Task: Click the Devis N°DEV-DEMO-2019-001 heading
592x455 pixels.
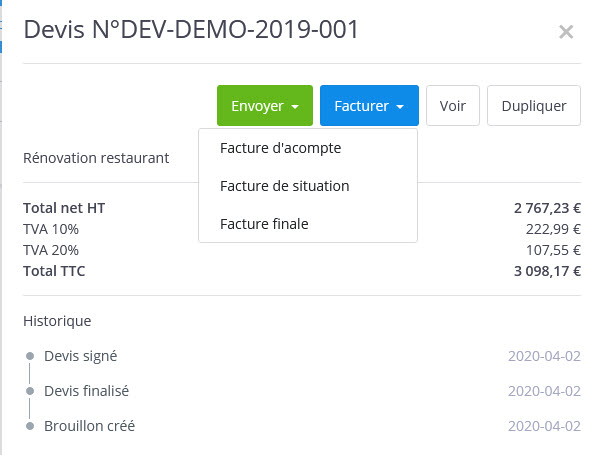Action: (191, 29)
